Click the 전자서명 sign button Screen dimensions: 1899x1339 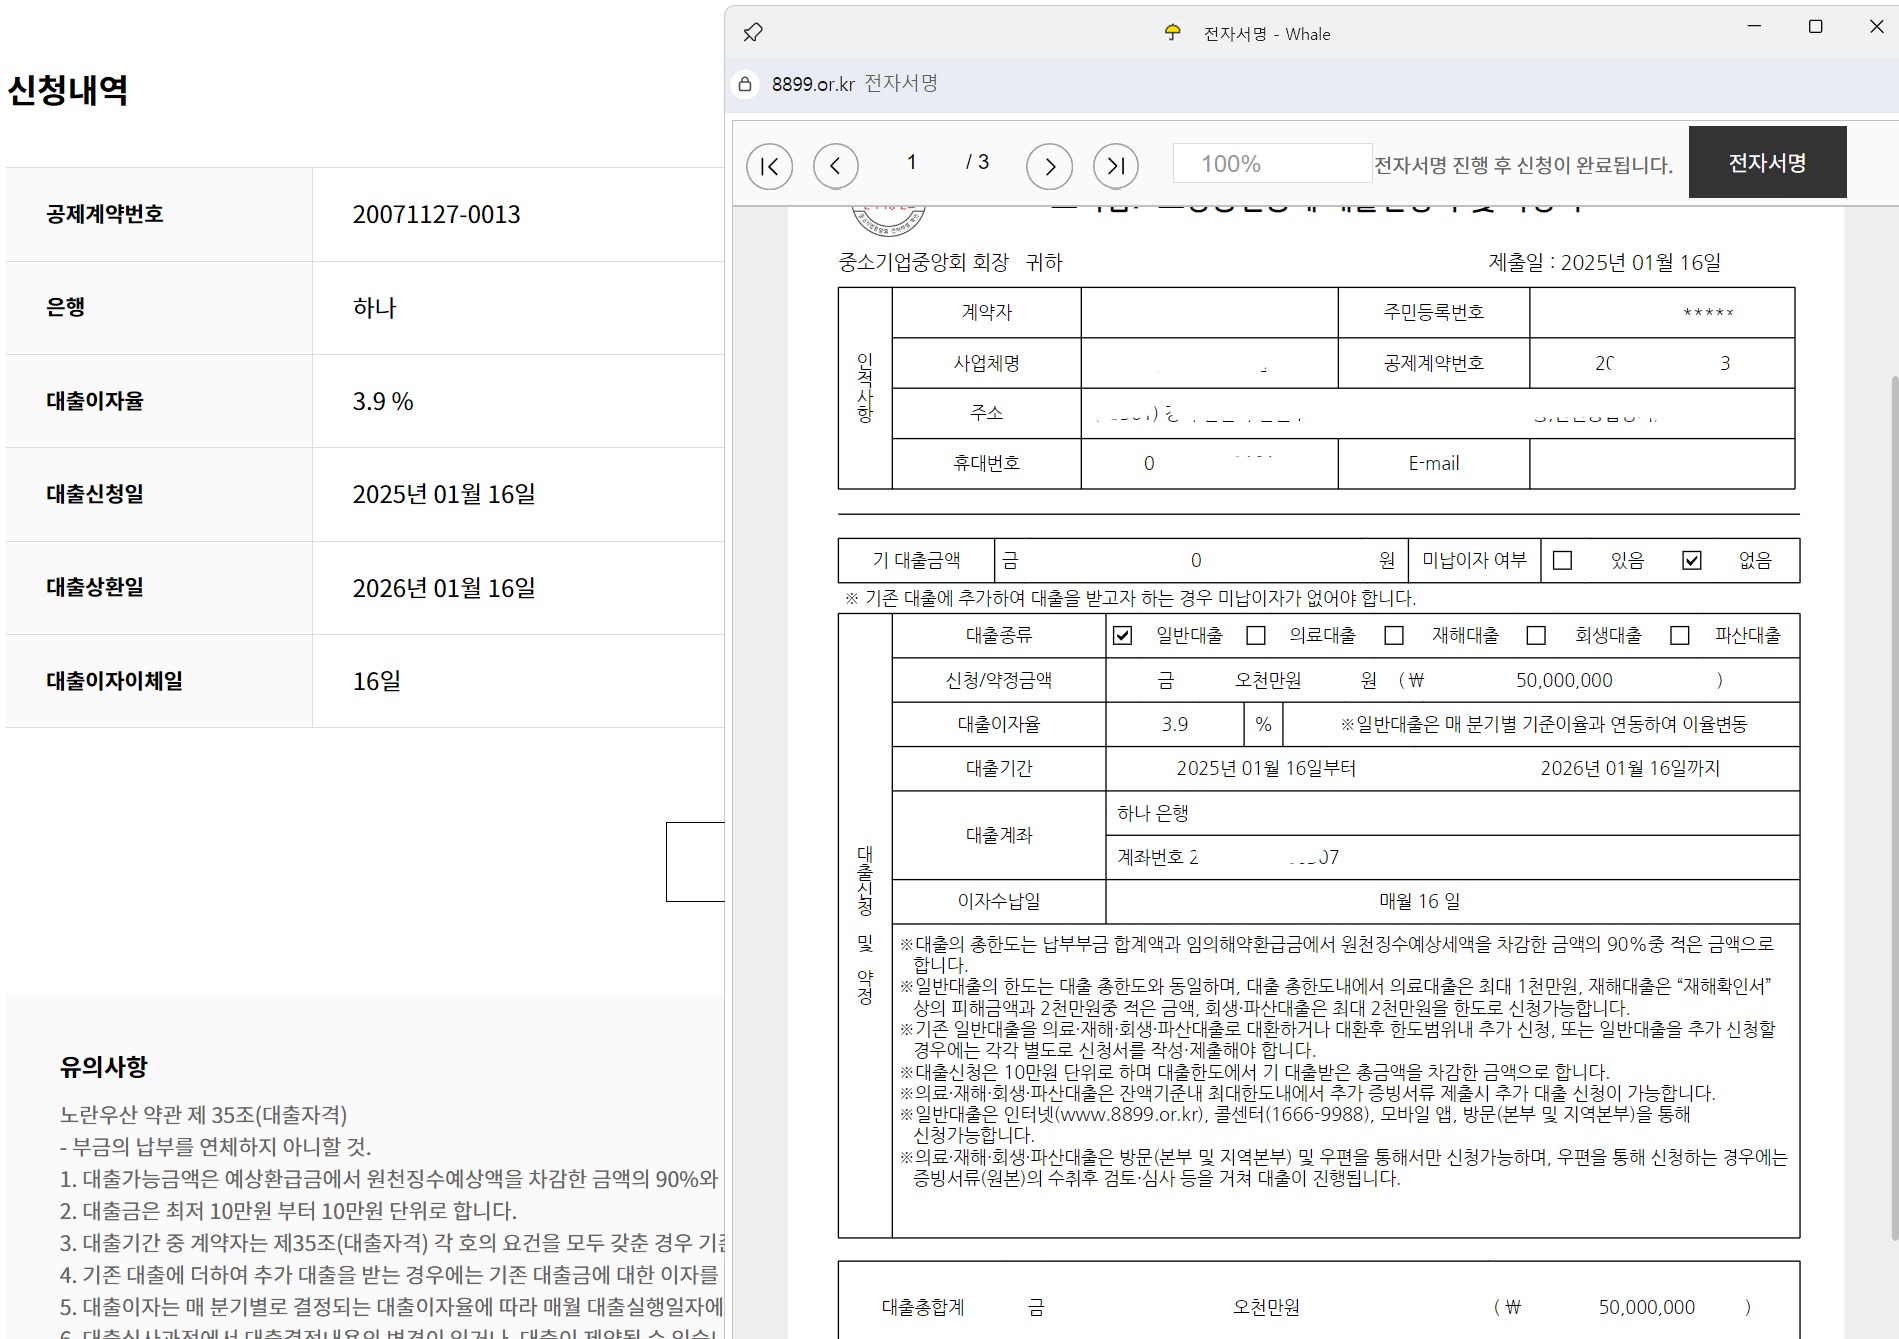tap(1767, 162)
